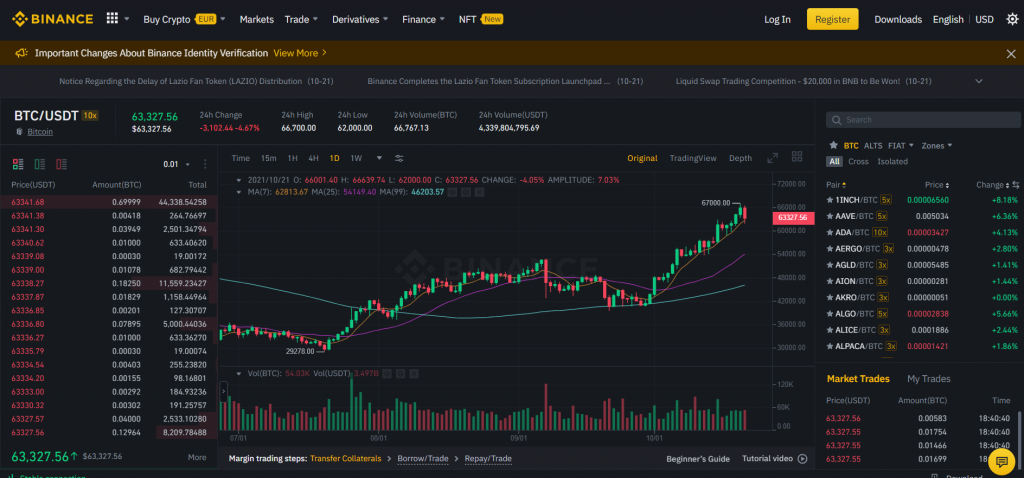1024x478 pixels.
Task: Click the pair Search input field
Action: [923, 120]
